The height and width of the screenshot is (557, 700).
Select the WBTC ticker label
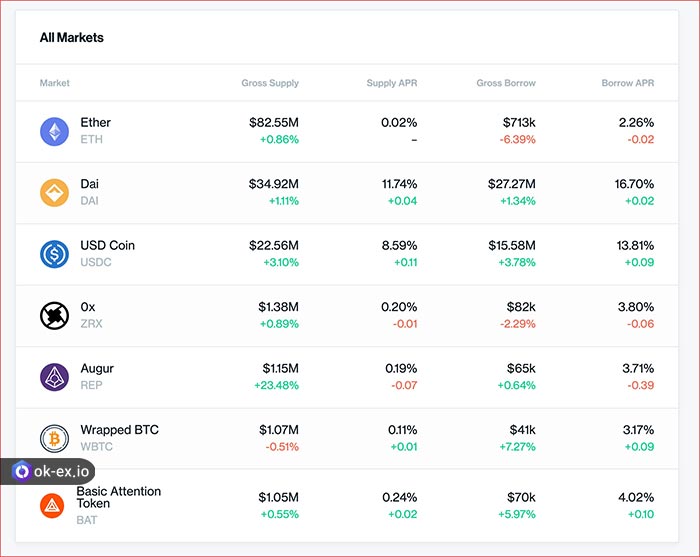pos(96,446)
